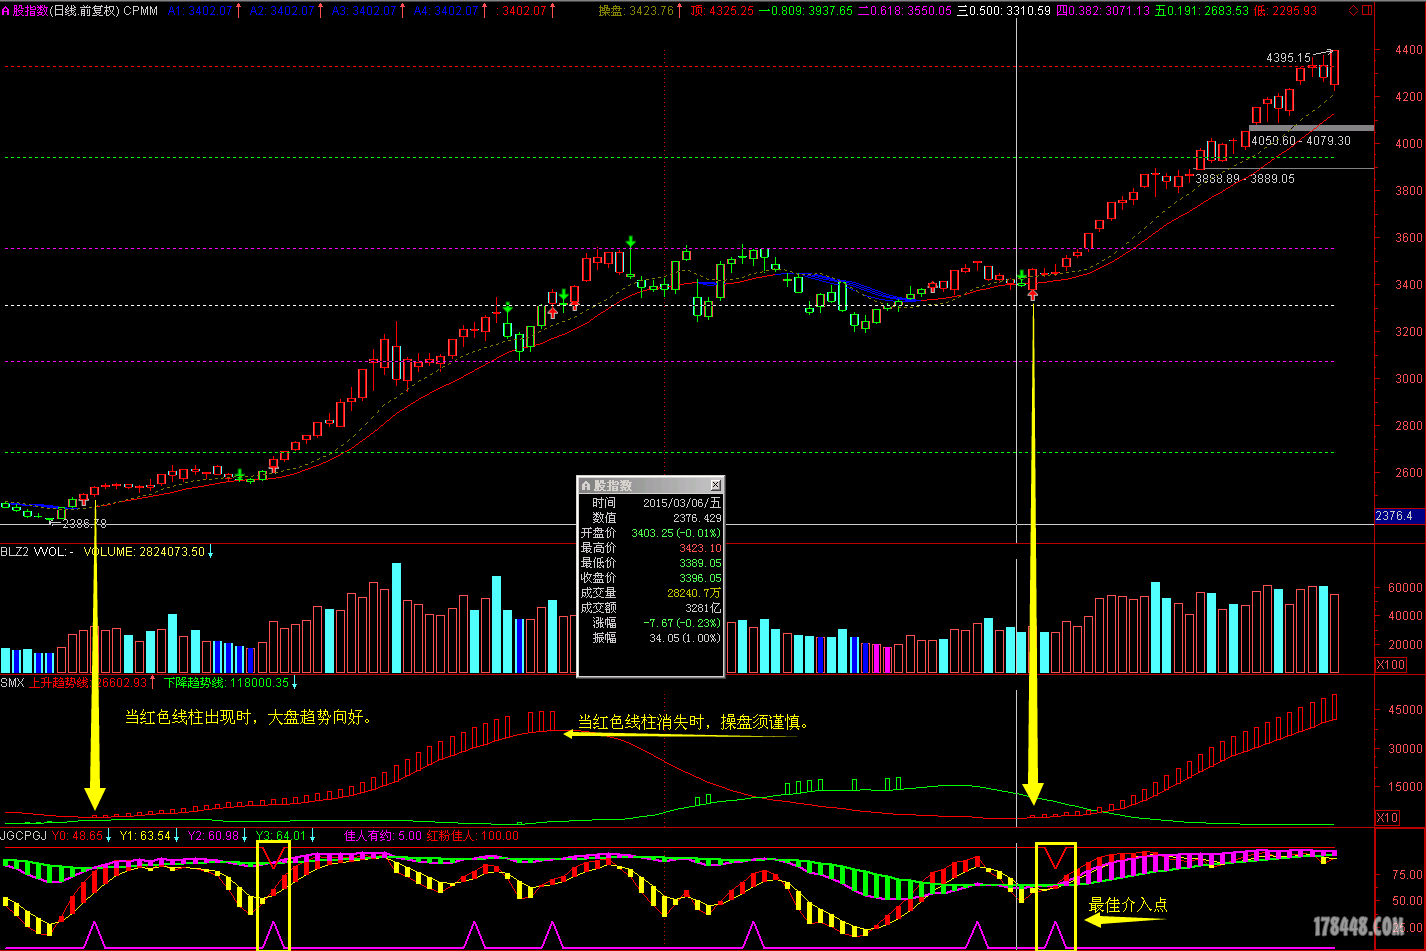Click the 3000 price axis label
This screenshot has width=1426, height=951.
1409,379
